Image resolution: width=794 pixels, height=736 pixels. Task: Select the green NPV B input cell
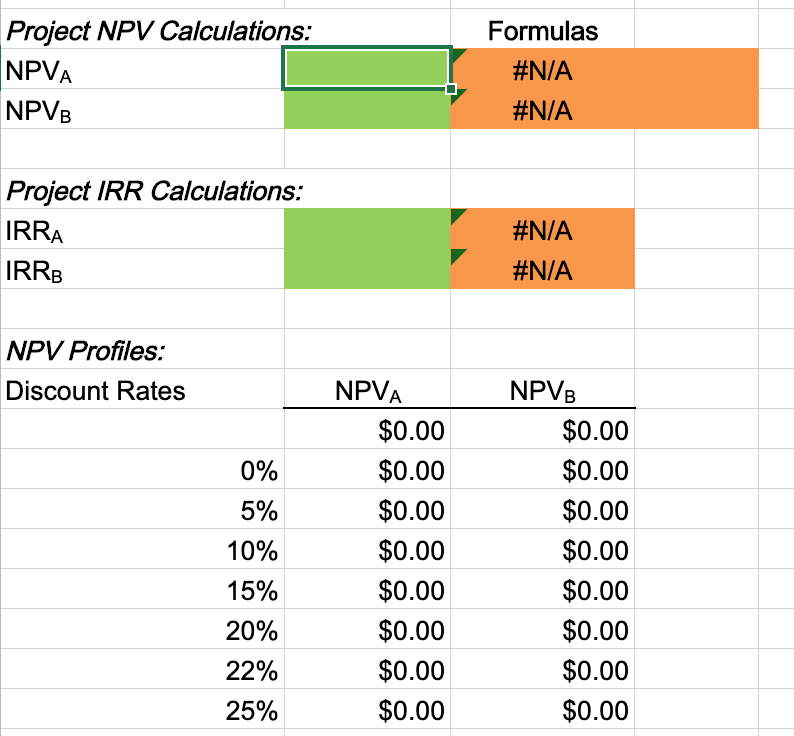click(x=367, y=109)
